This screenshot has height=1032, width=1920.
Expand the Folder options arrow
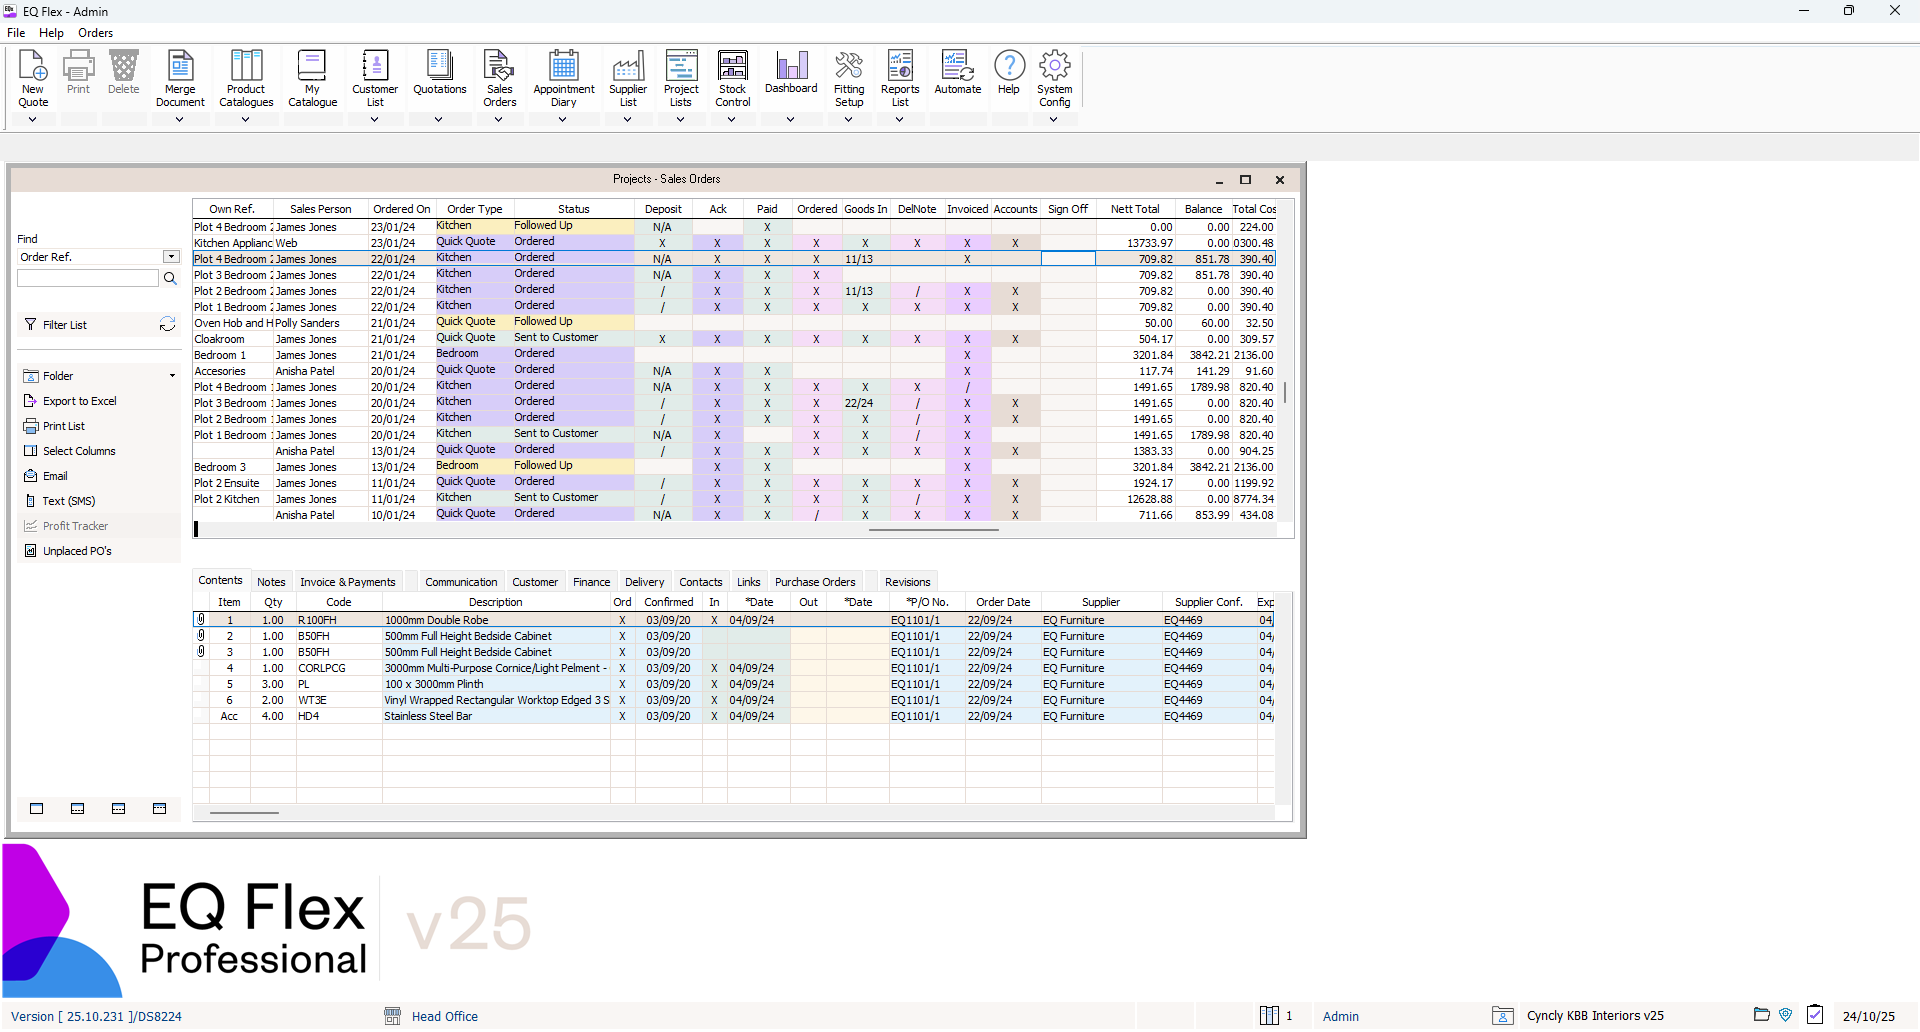[173, 375]
